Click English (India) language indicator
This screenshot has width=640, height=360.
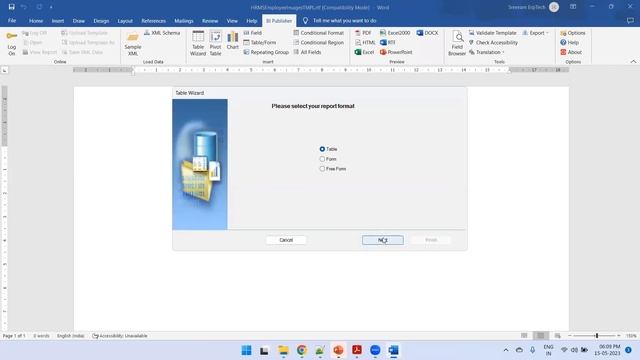[71, 336]
